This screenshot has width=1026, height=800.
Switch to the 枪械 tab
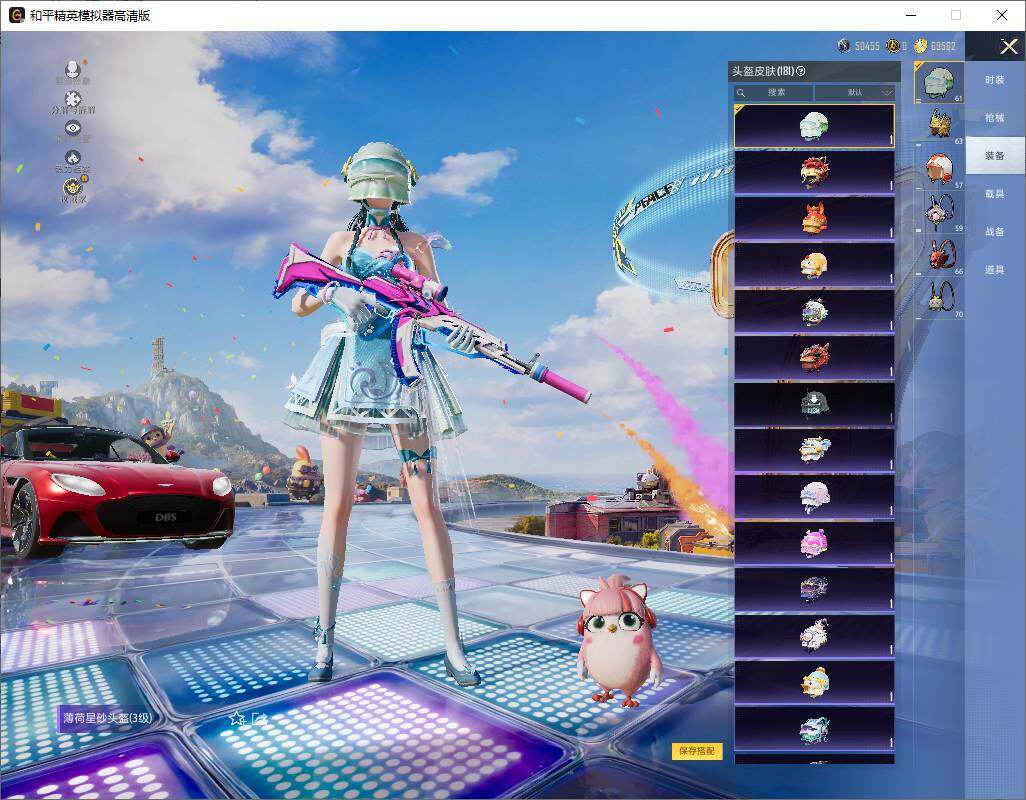995,118
